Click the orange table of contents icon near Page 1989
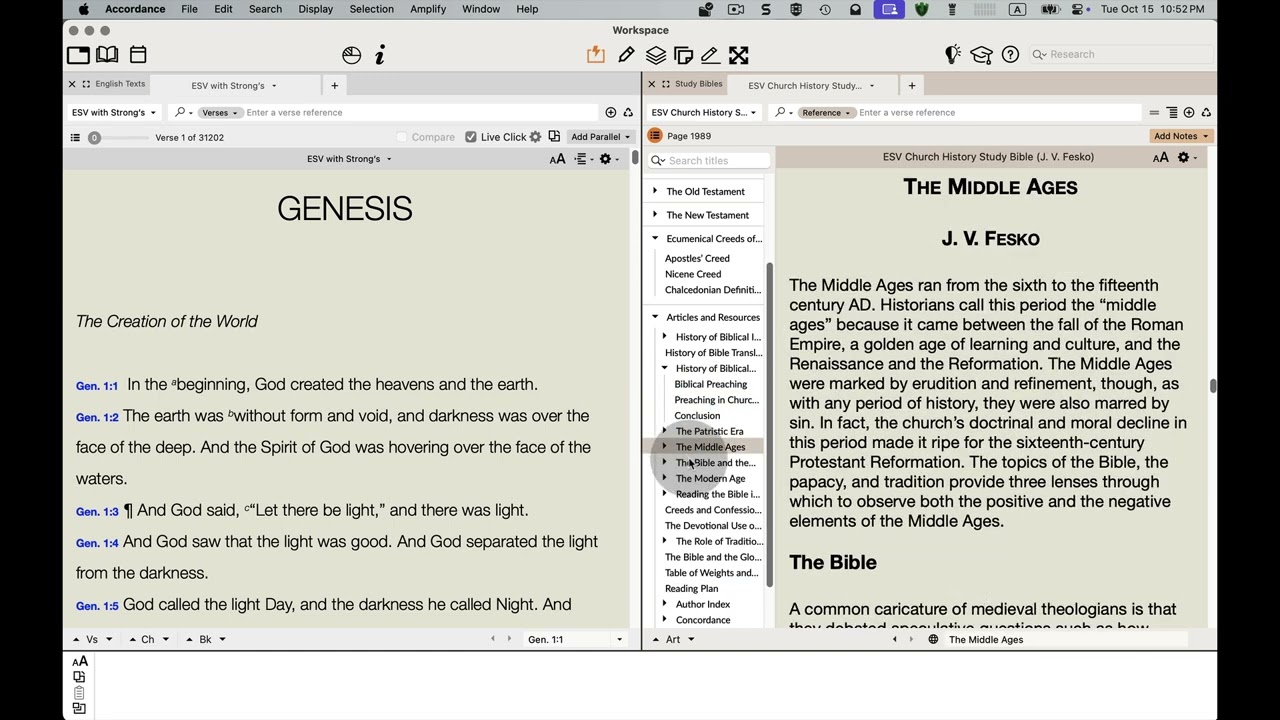 tap(655, 136)
